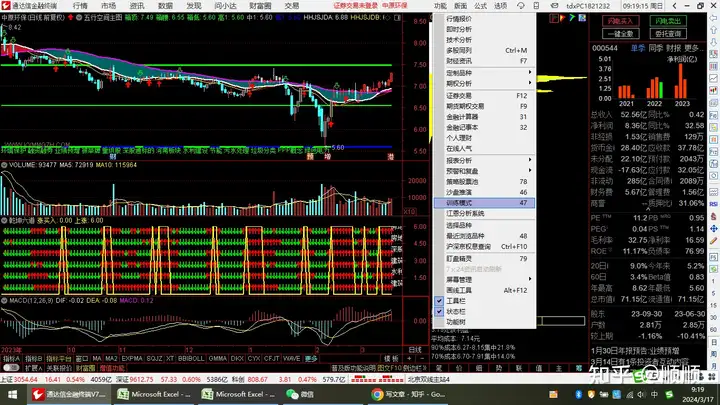Open the Chrome 写文章 window on taskbar
Viewport: 720px width, 405px height.
pos(408,394)
